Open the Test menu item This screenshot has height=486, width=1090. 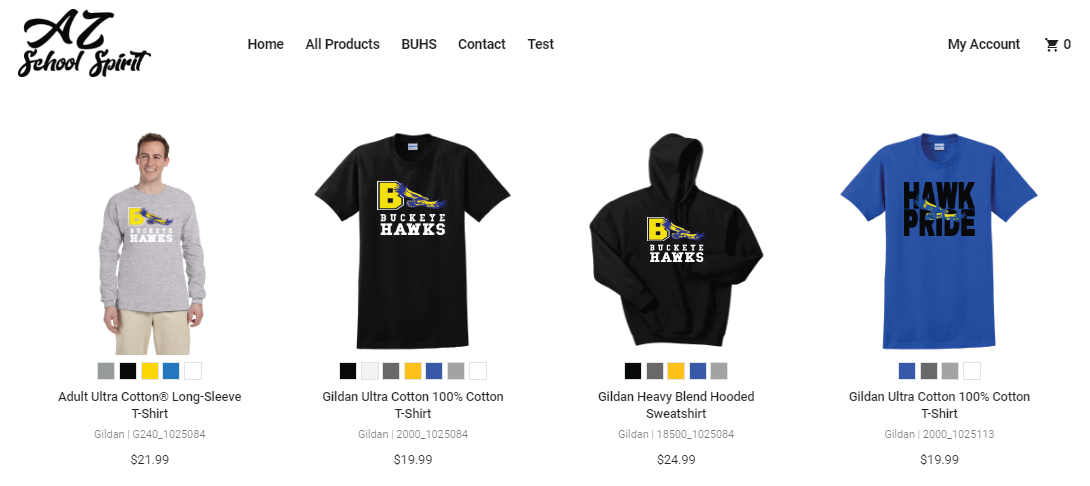click(x=540, y=44)
